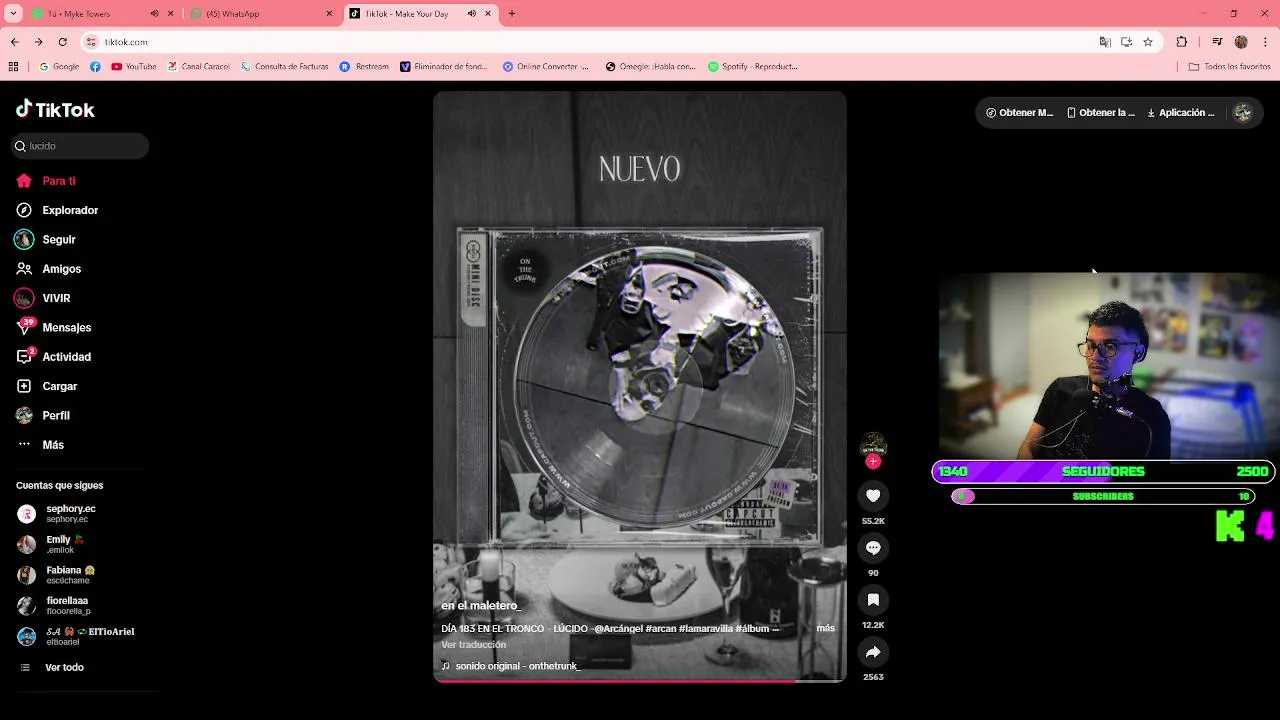Open the Restream bookmark
Image resolution: width=1280 pixels, height=720 pixels.
365,67
